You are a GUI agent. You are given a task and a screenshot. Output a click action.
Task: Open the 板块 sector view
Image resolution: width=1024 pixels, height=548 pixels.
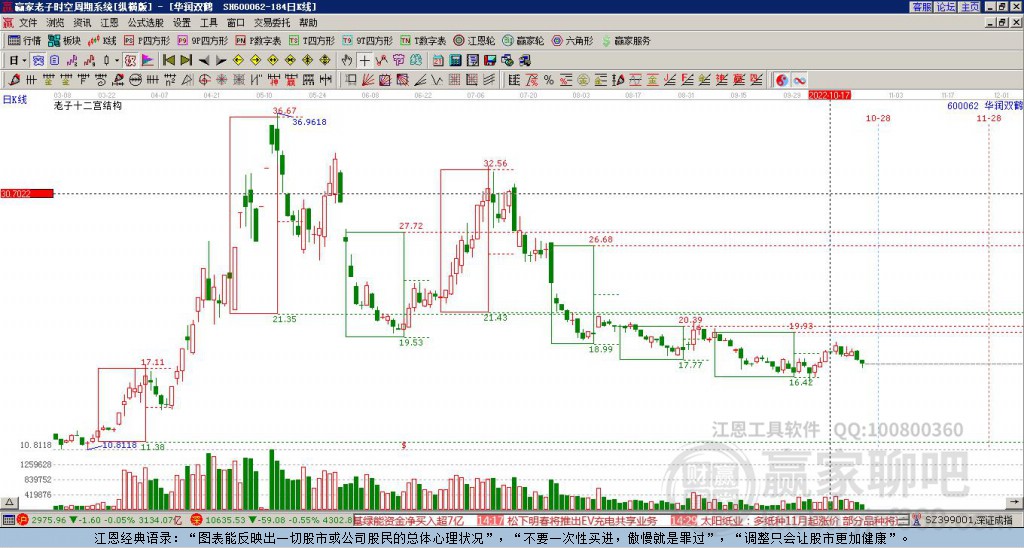click(x=64, y=40)
